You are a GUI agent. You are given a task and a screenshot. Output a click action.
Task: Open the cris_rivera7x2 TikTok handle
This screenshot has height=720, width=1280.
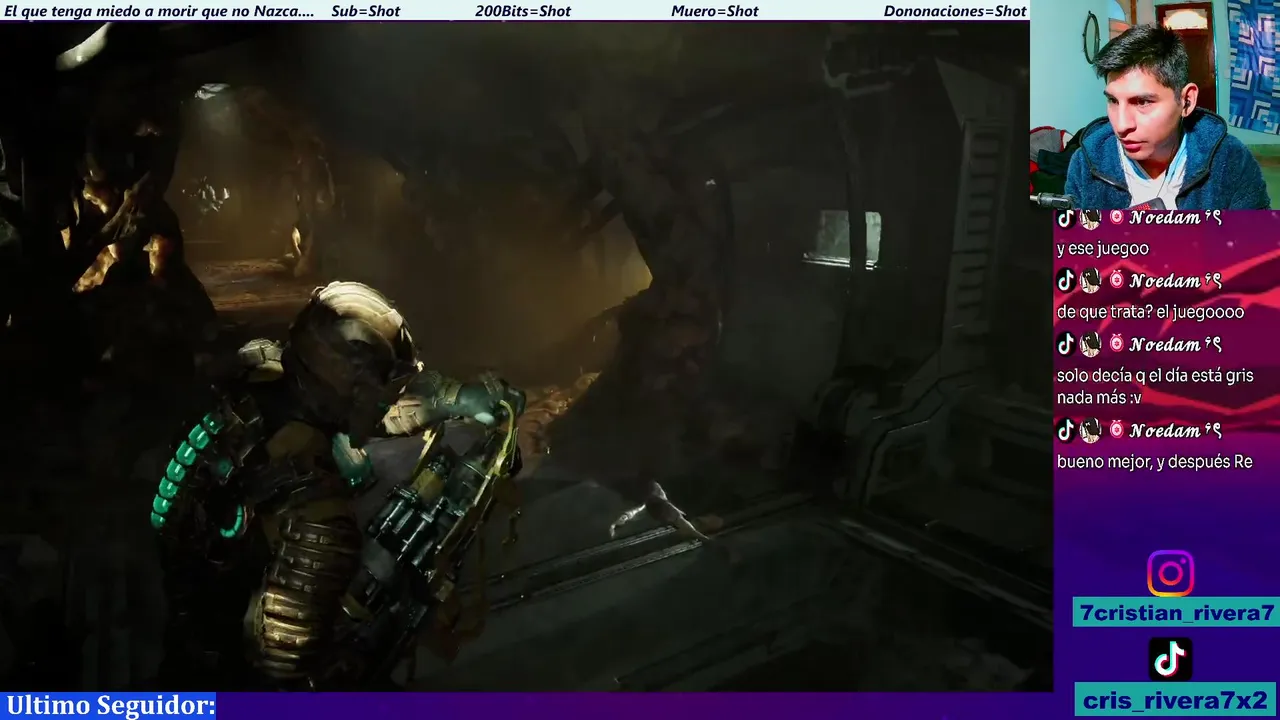coord(1176,700)
